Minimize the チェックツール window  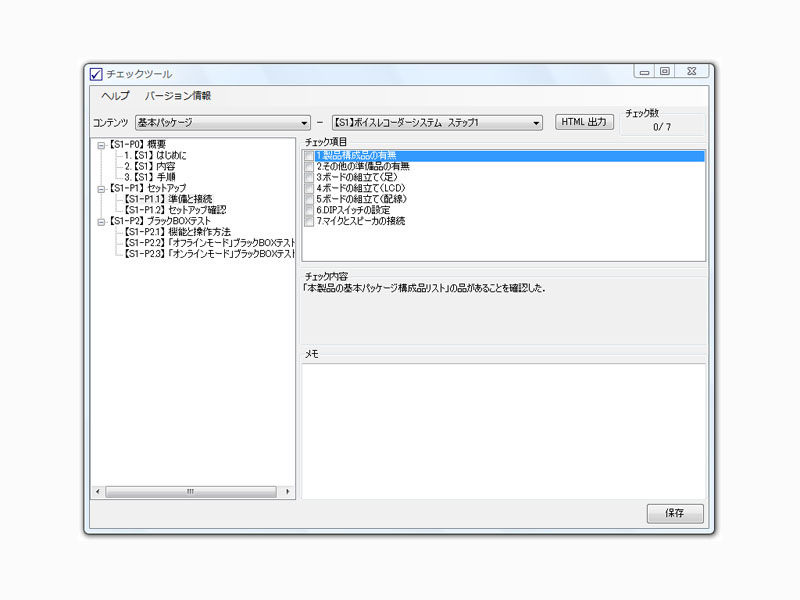tap(644, 71)
